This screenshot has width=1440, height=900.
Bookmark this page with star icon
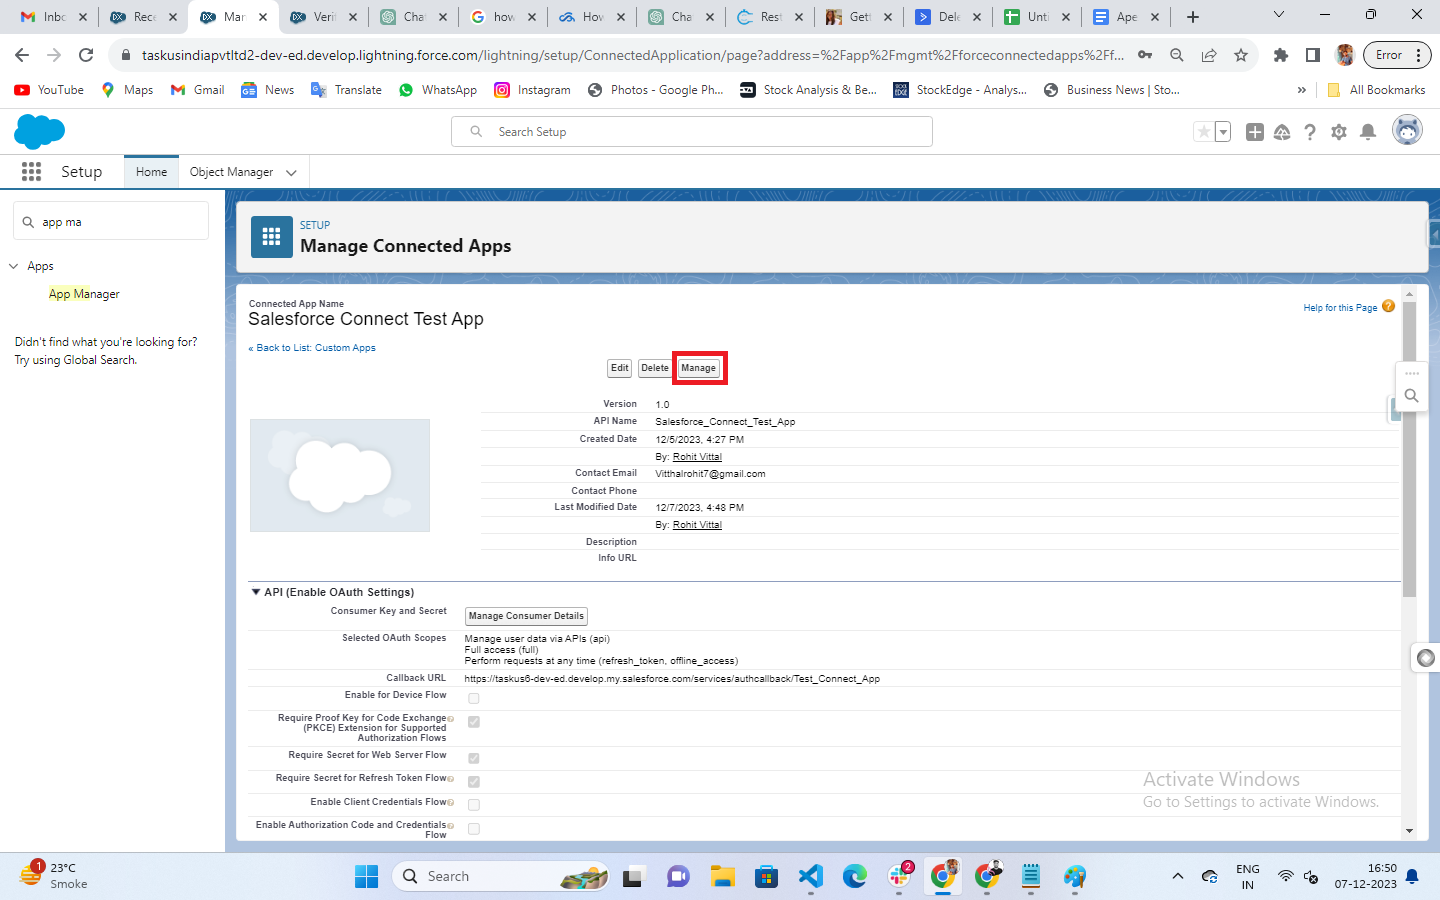point(1241,55)
